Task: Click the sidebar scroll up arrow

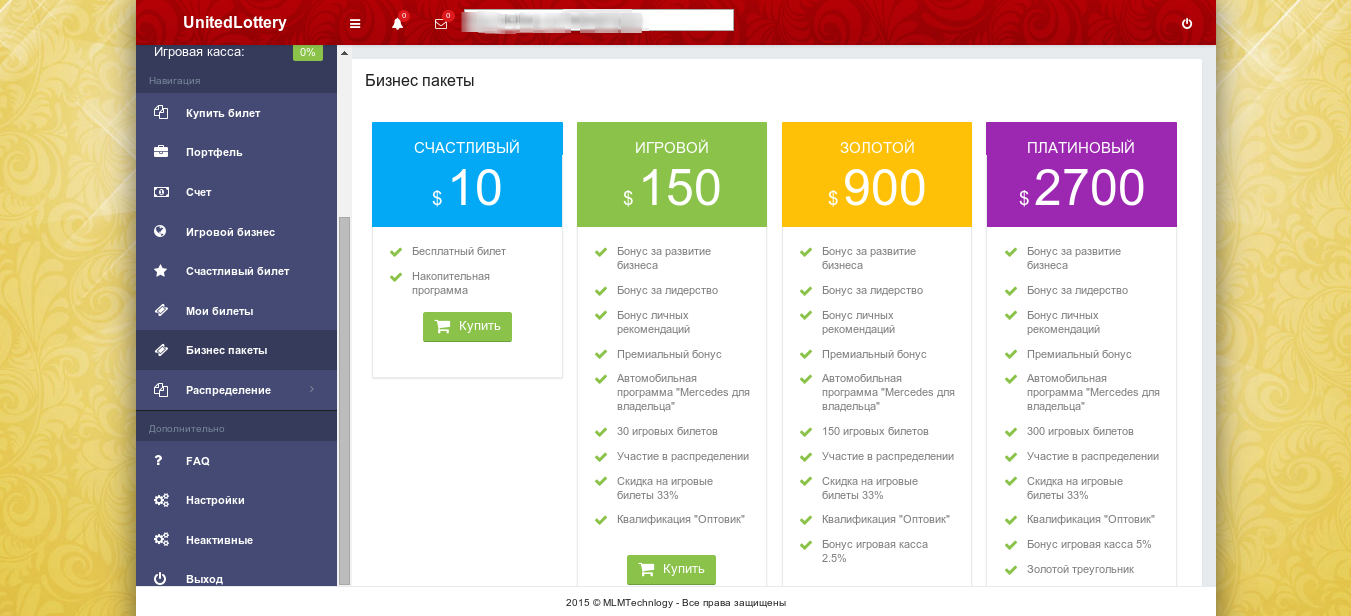Action: [x=344, y=52]
